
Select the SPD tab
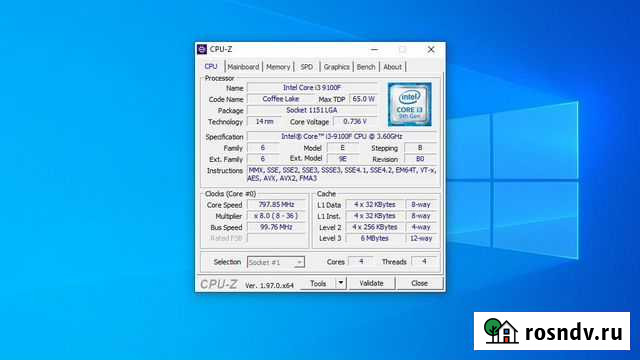click(x=307, y=67)
